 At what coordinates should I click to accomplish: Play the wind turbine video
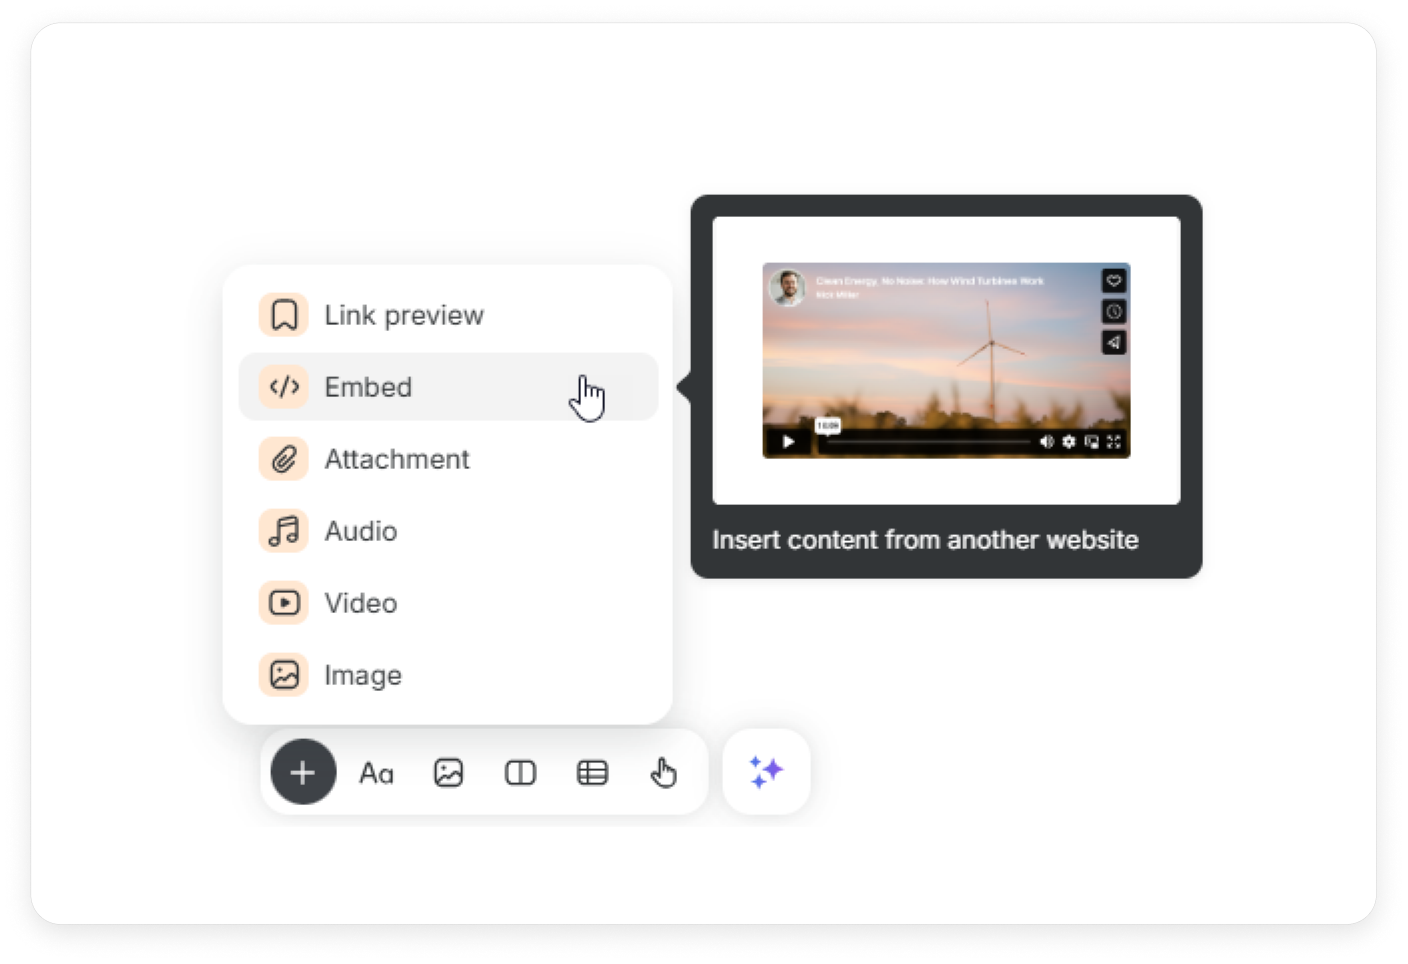coord(788,442)
